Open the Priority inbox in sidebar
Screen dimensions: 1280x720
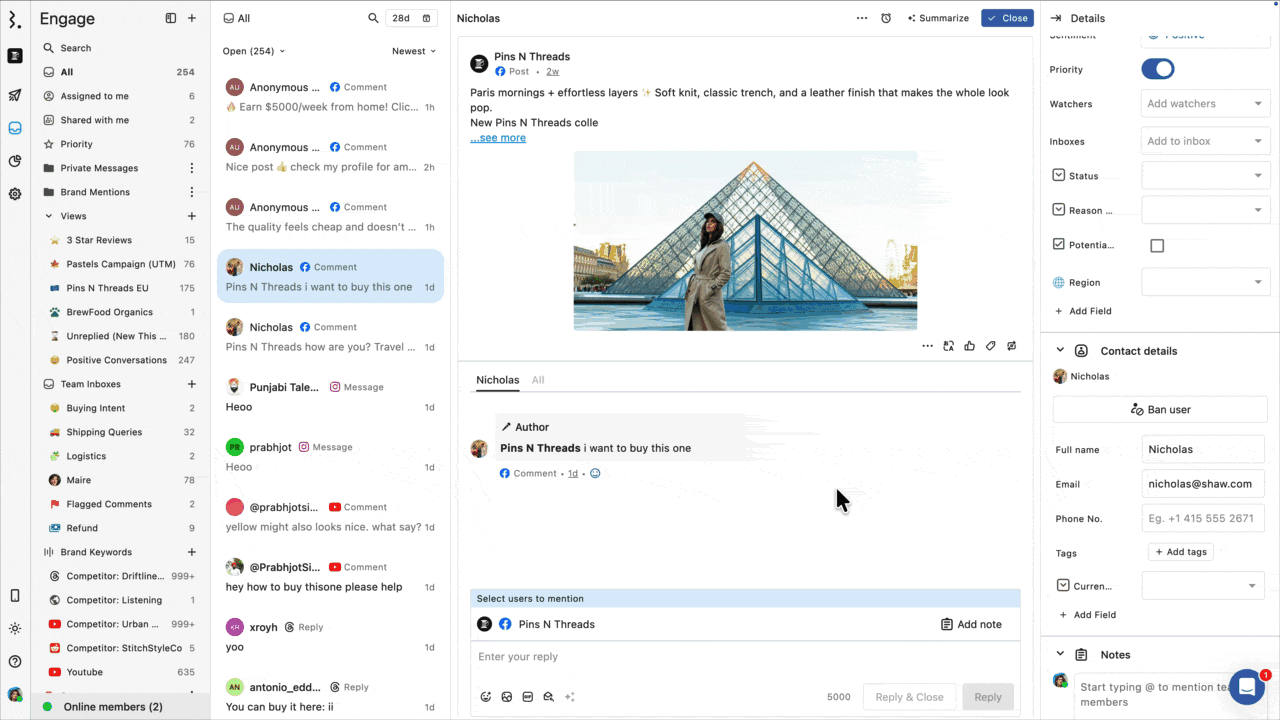click(x=76, y=144)
